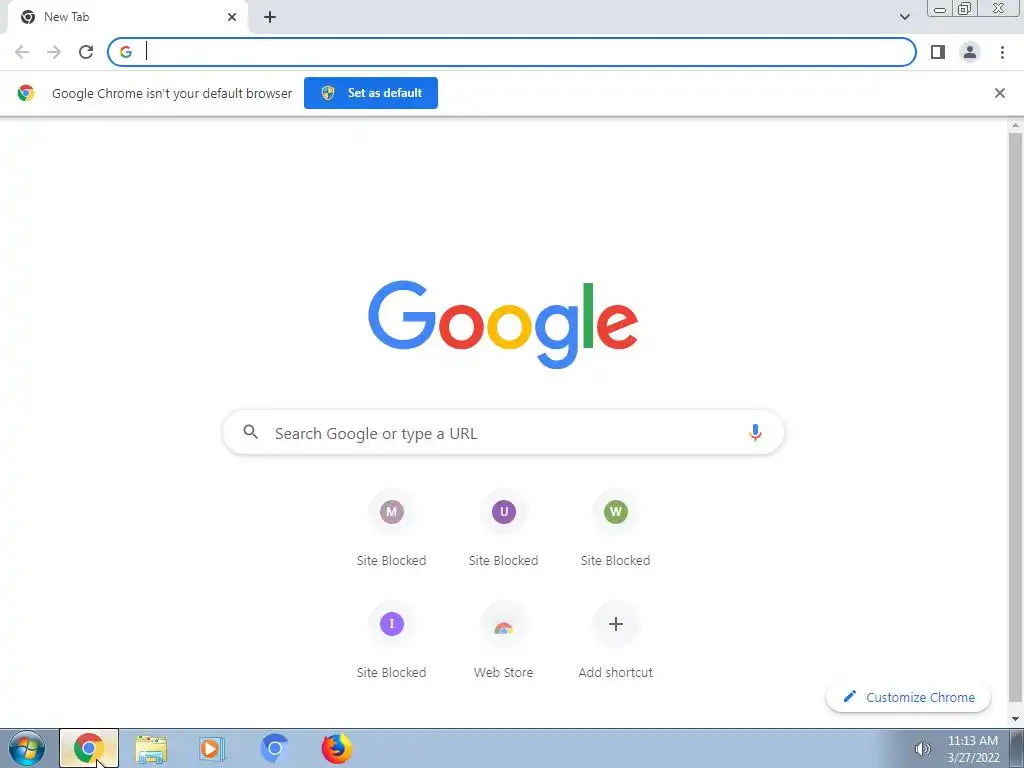The image size is (1024, 768).
Task: Click the volume speaker tray icon
Action: coord(922,749)
